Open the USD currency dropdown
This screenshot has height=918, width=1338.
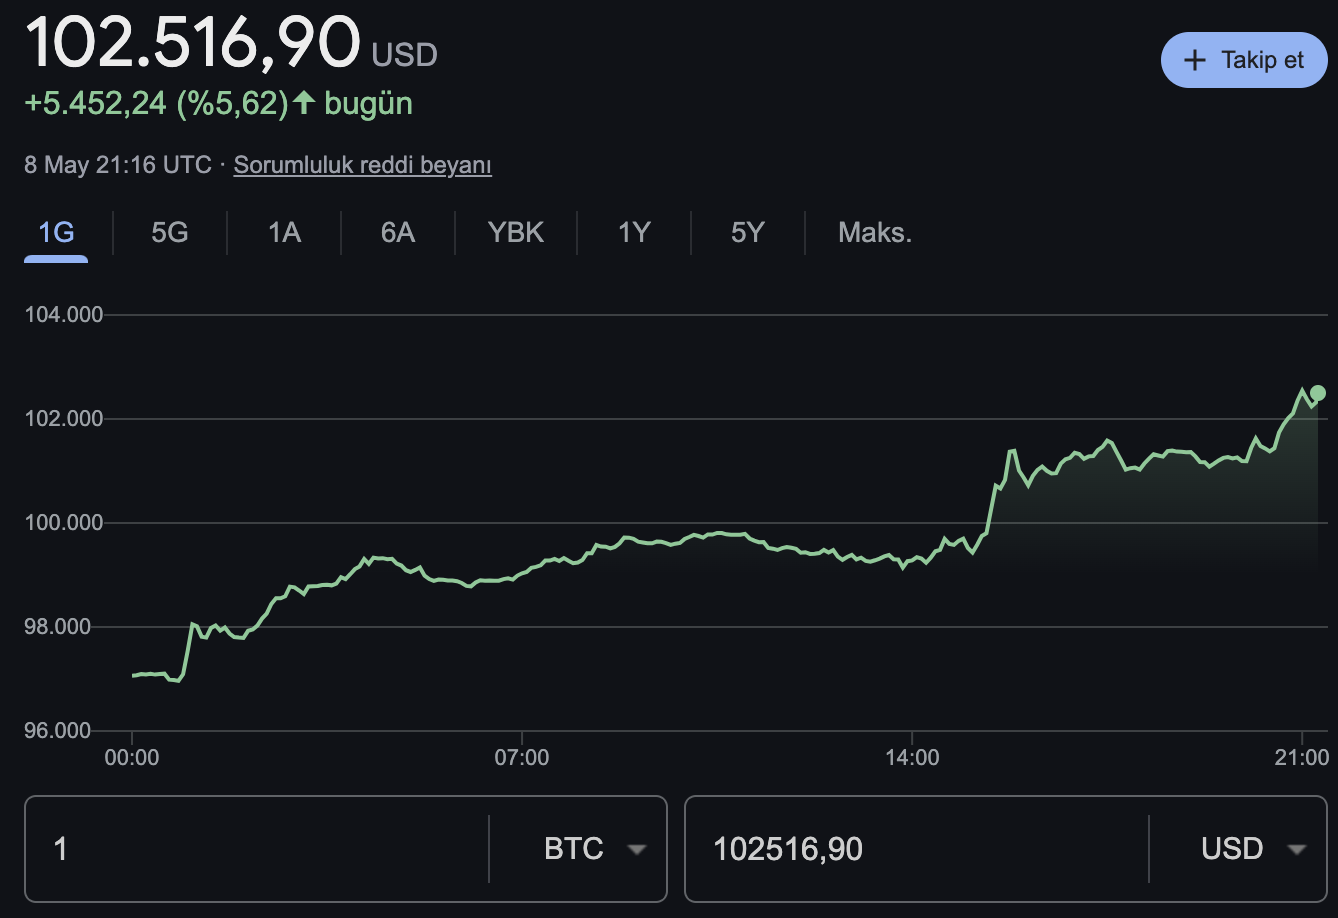pyautogui.click(x=1254, y=849)
